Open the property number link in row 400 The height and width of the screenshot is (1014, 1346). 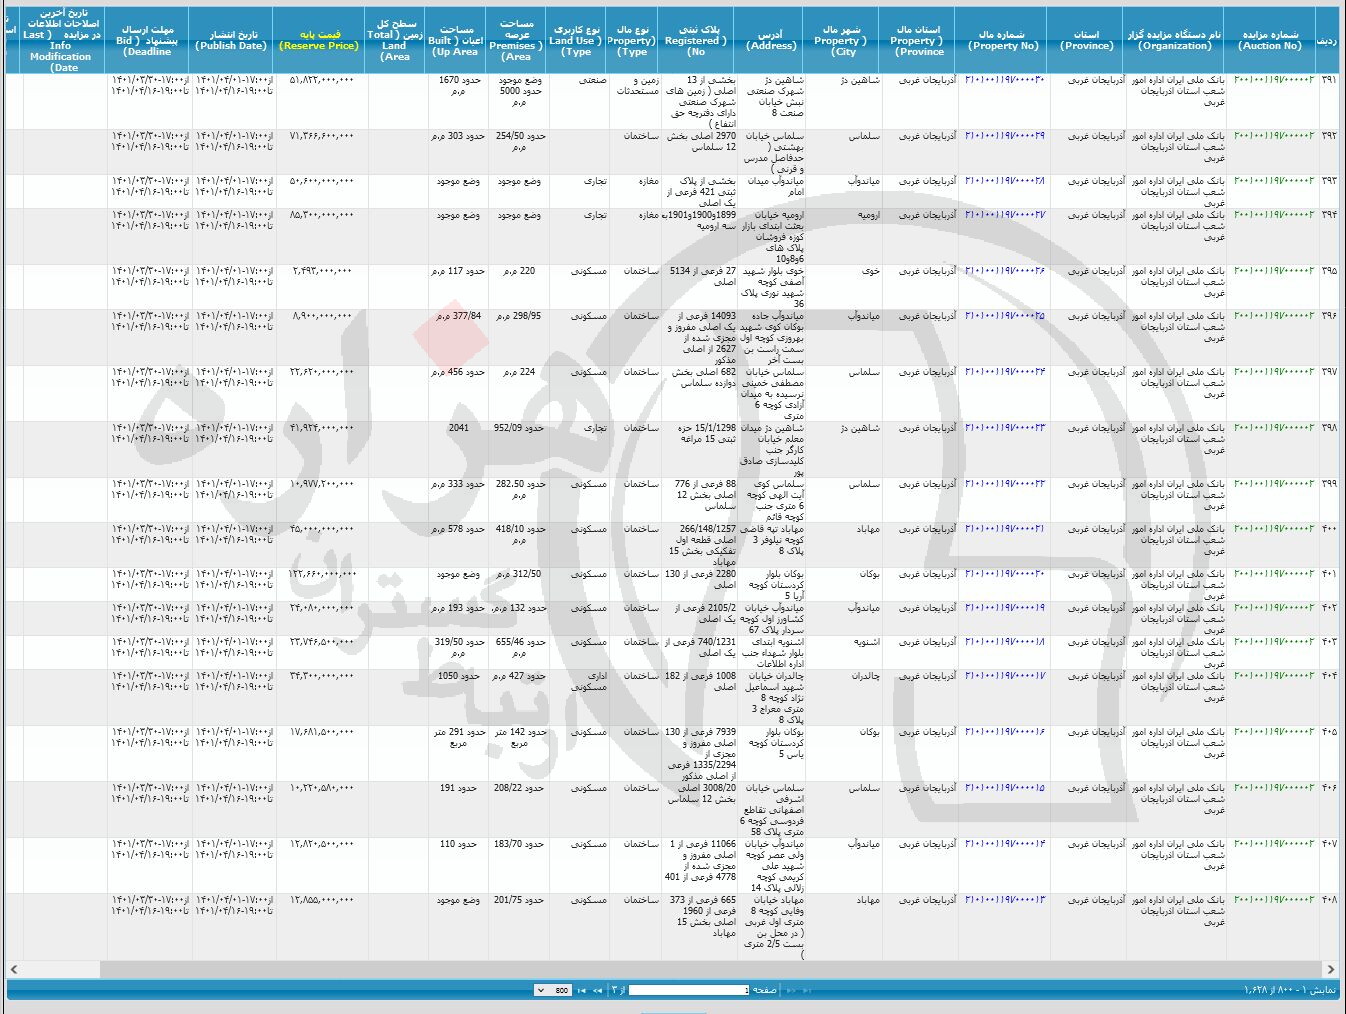1003,529
